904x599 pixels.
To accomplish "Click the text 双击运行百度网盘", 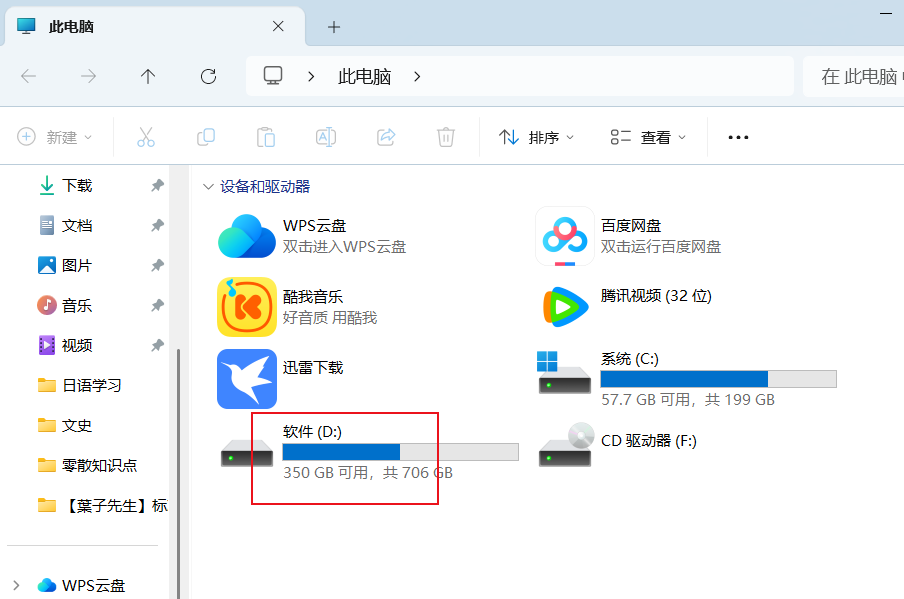I will (x=661, y=247).
